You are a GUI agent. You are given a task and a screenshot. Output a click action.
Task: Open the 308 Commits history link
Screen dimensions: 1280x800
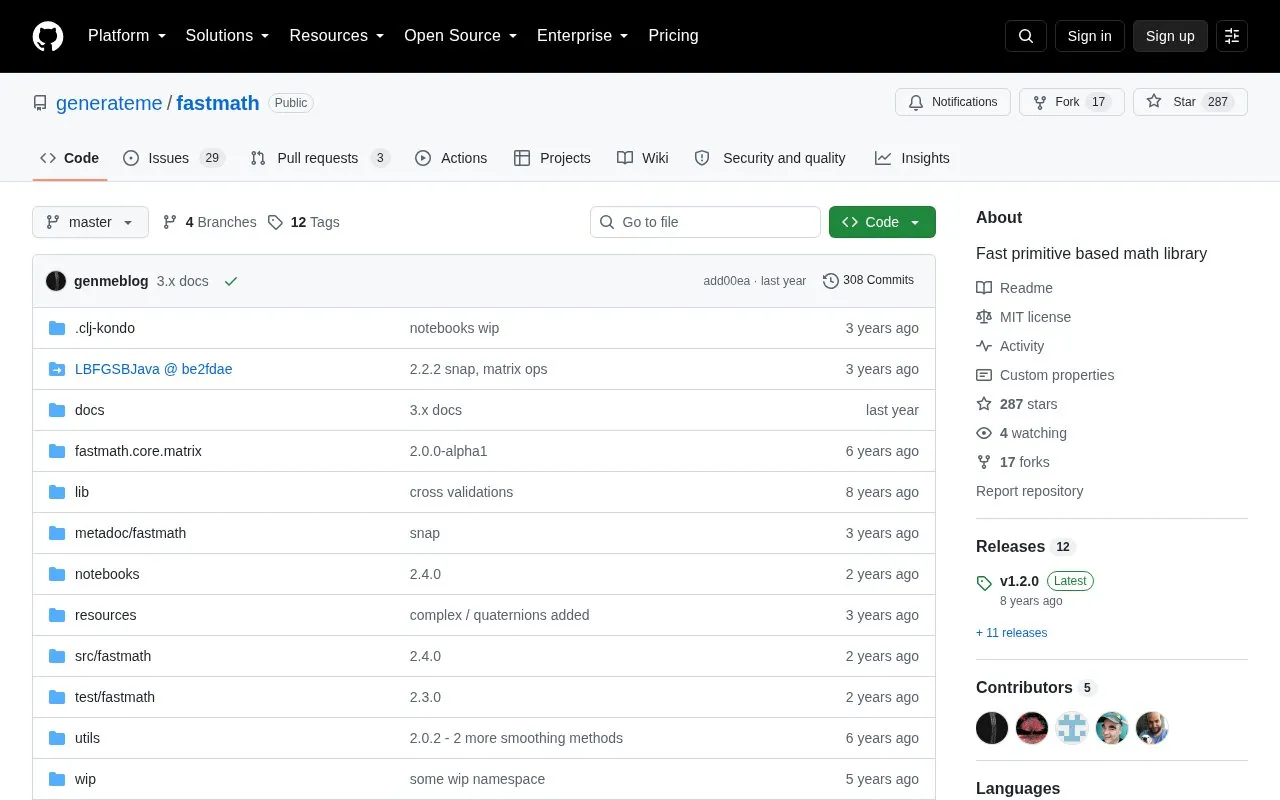(x=868, y=281)
